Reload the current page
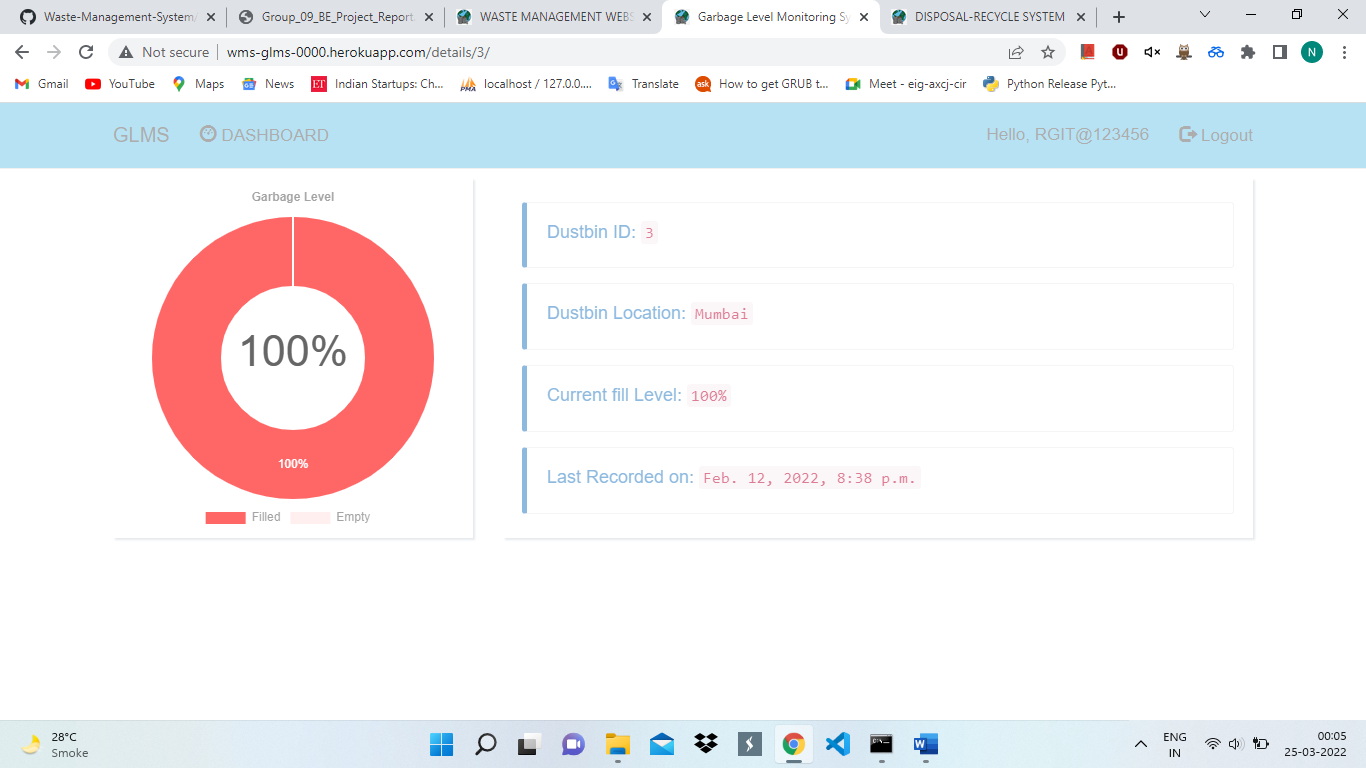The image size is (1366, 768). 86,52
